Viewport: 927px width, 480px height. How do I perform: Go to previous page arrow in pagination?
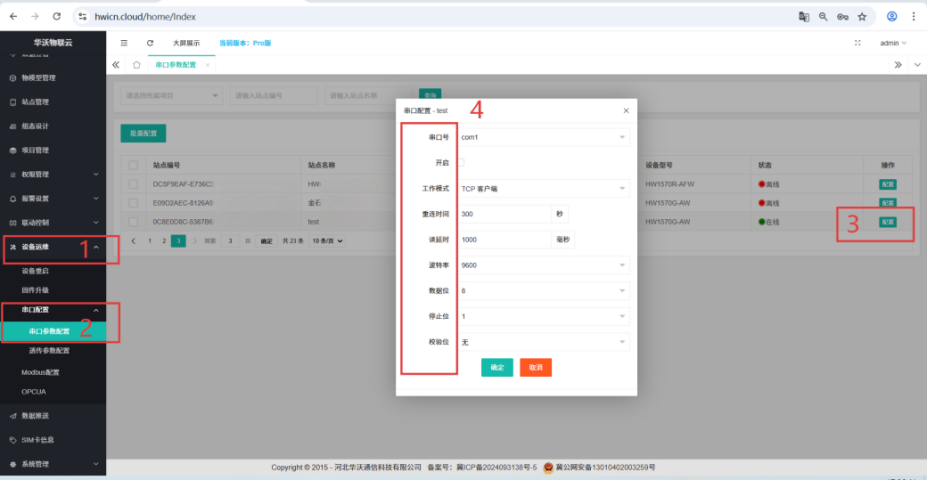click(134, 241)
